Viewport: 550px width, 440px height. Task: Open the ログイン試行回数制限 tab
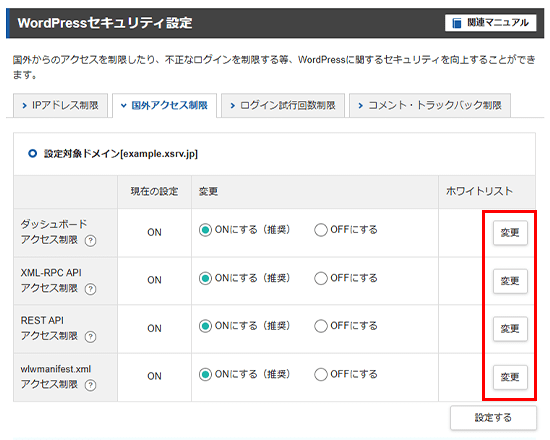click(x=283, y=105)
